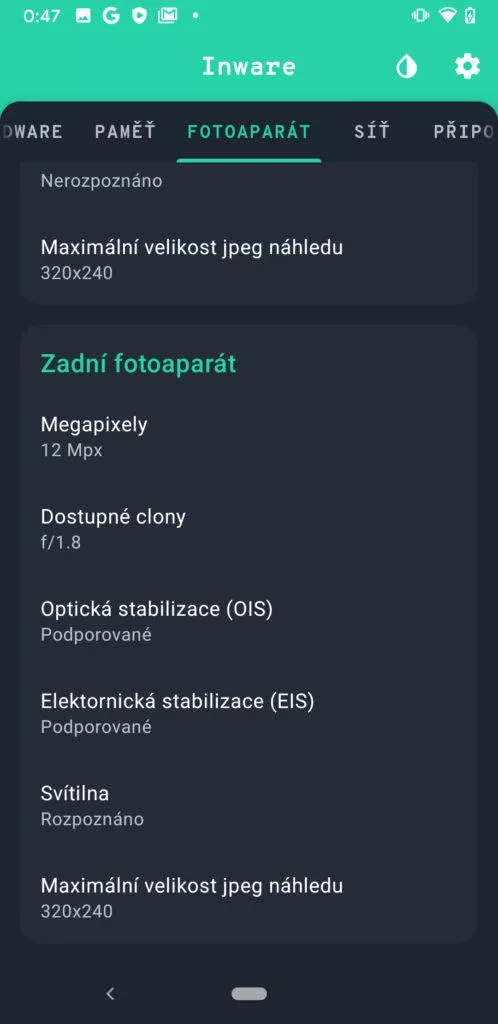
Task: Tap the Android back arrow
Action: pyautogui.click(x=110, y=993)
